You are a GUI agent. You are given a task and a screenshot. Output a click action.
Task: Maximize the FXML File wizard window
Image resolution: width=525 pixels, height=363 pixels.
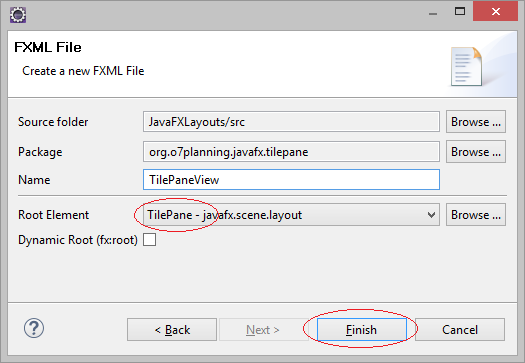460,11
